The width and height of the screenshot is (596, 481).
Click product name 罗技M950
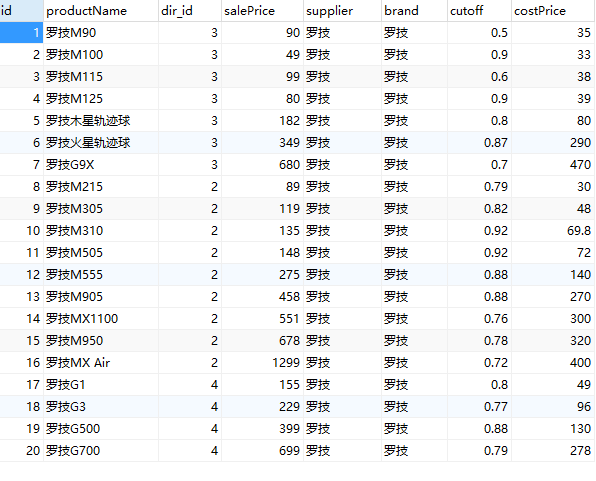coord(74,341)
